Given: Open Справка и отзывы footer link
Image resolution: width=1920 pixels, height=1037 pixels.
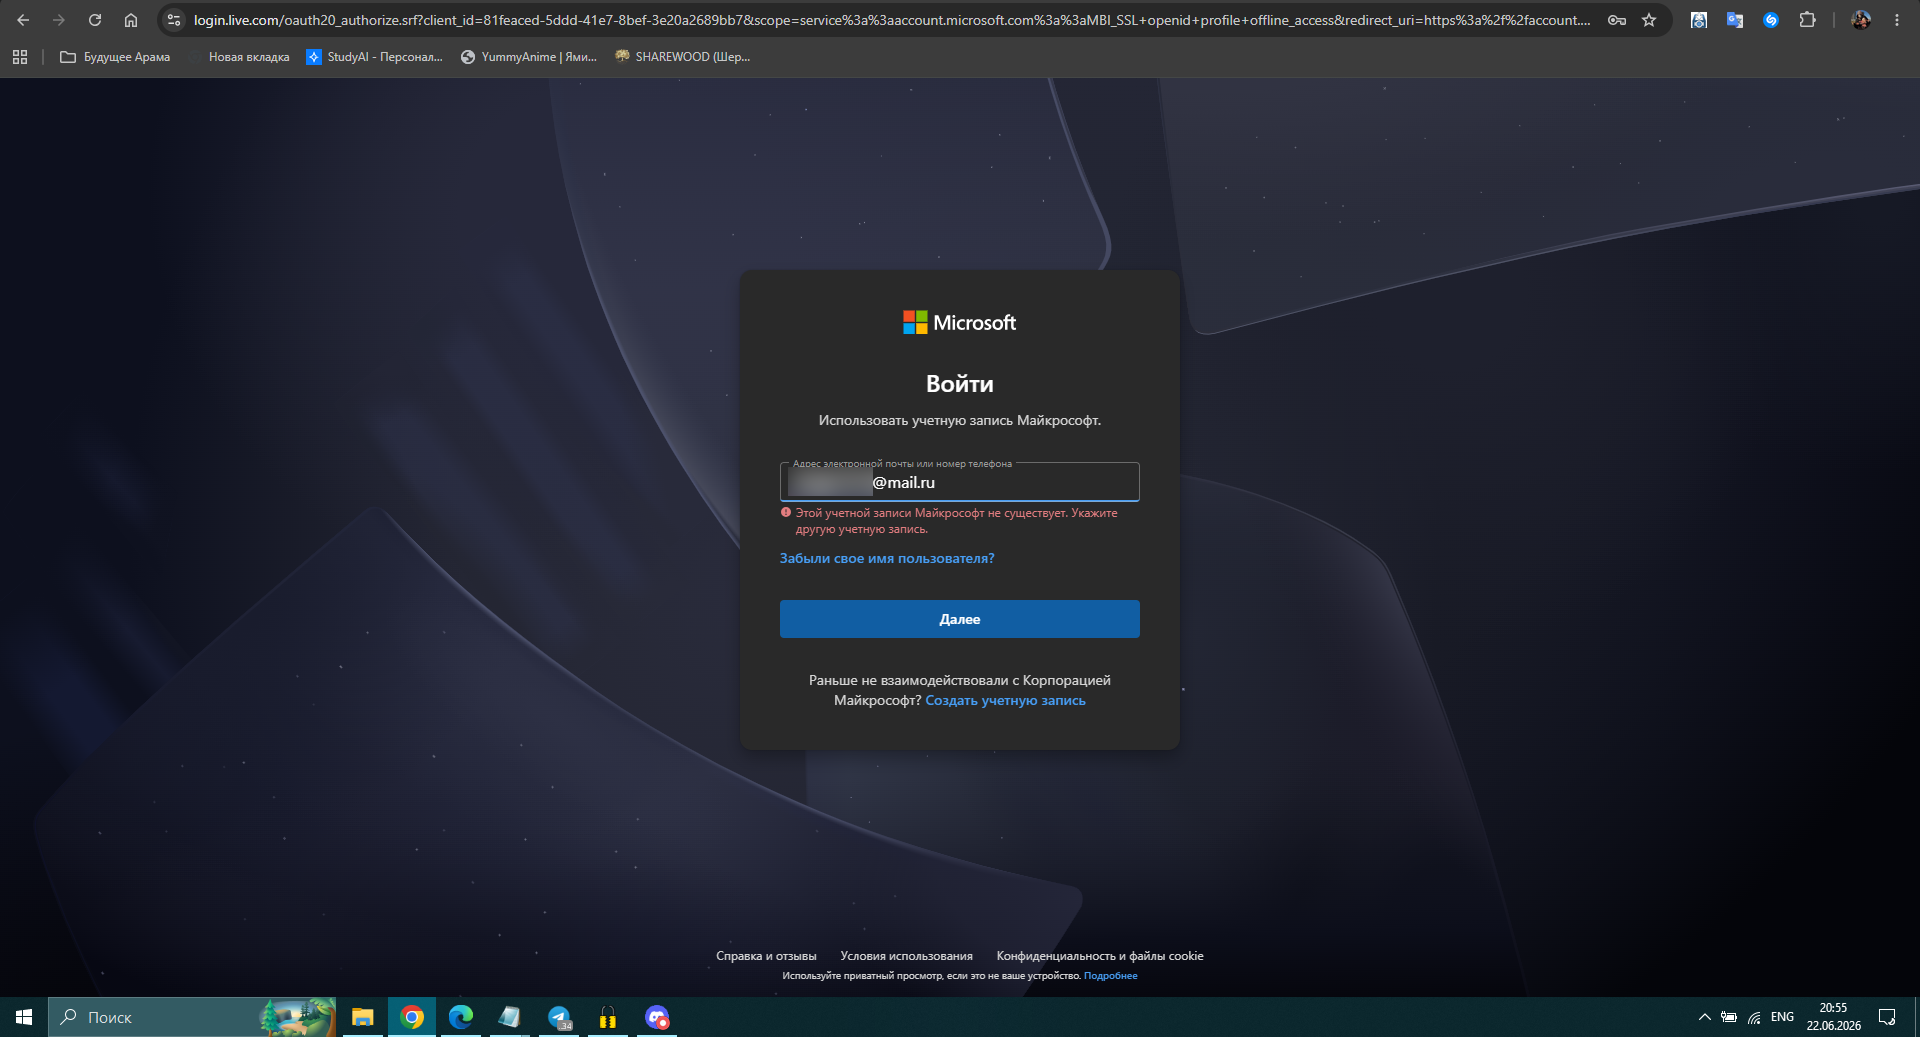Looking at the screenshot, I should point(766,956).
